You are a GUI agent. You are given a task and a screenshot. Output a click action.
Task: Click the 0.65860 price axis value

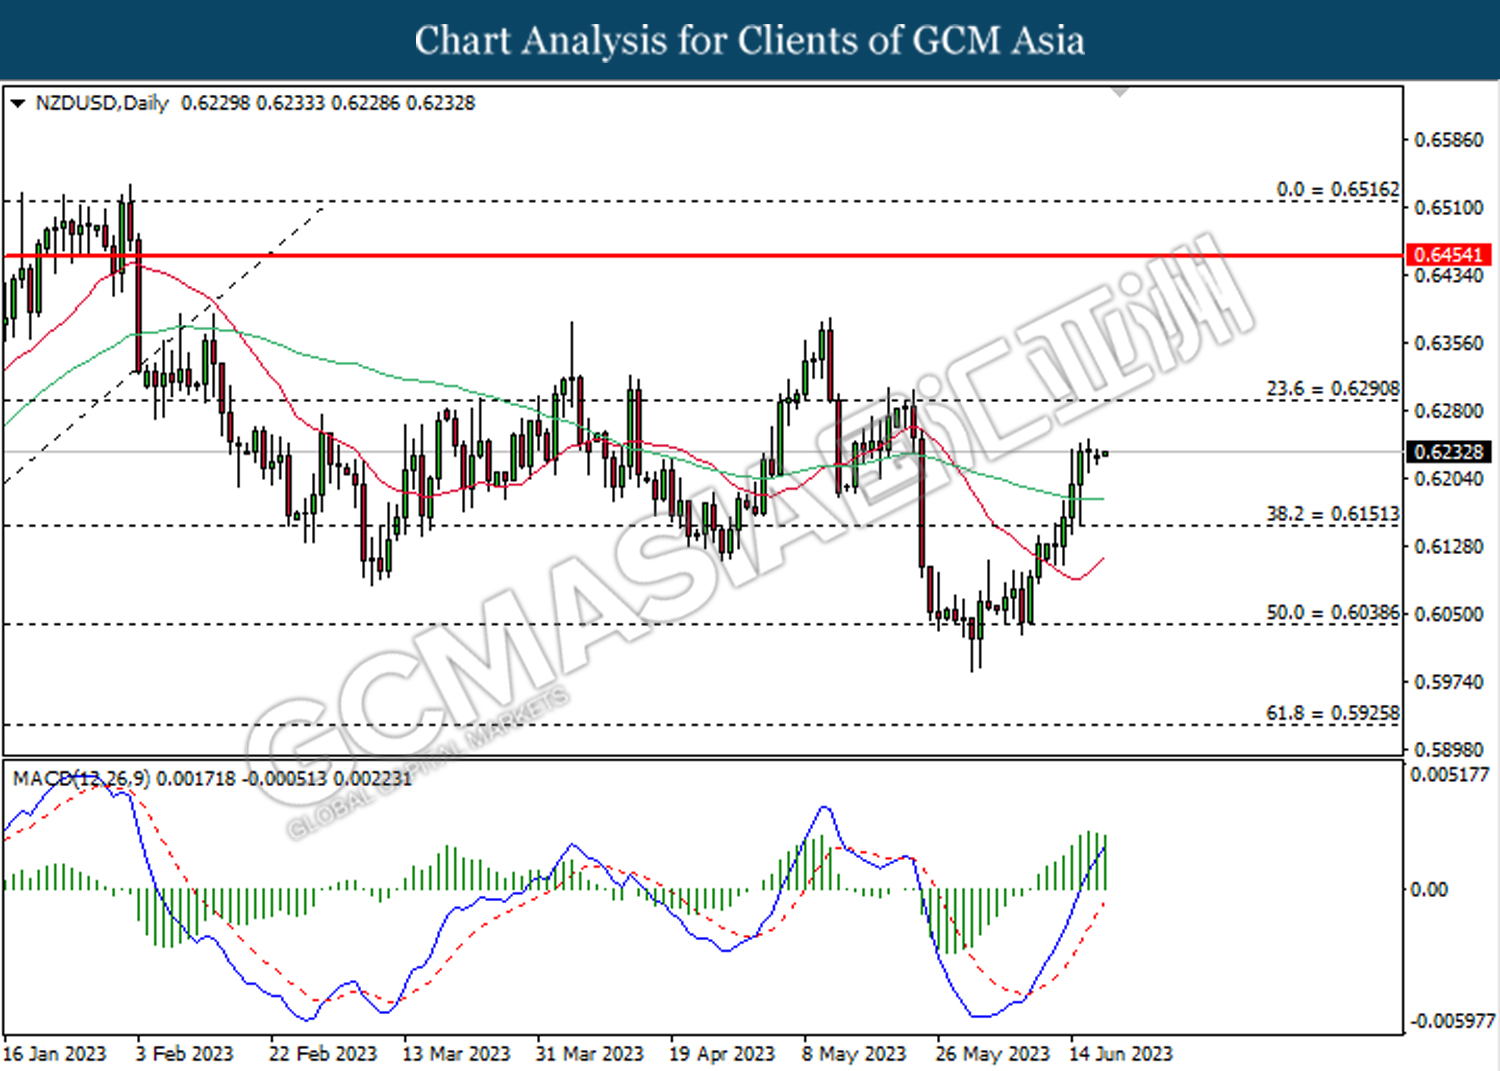1449,140
